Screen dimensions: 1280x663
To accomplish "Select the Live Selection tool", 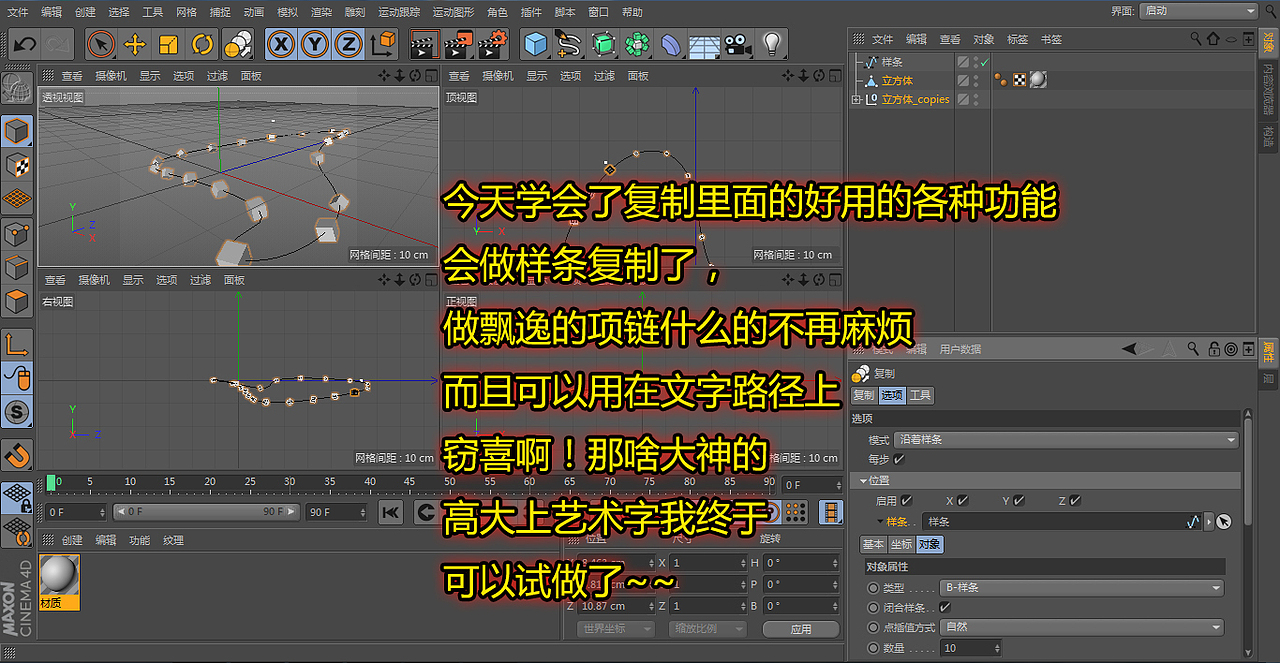I will (101, 44).
